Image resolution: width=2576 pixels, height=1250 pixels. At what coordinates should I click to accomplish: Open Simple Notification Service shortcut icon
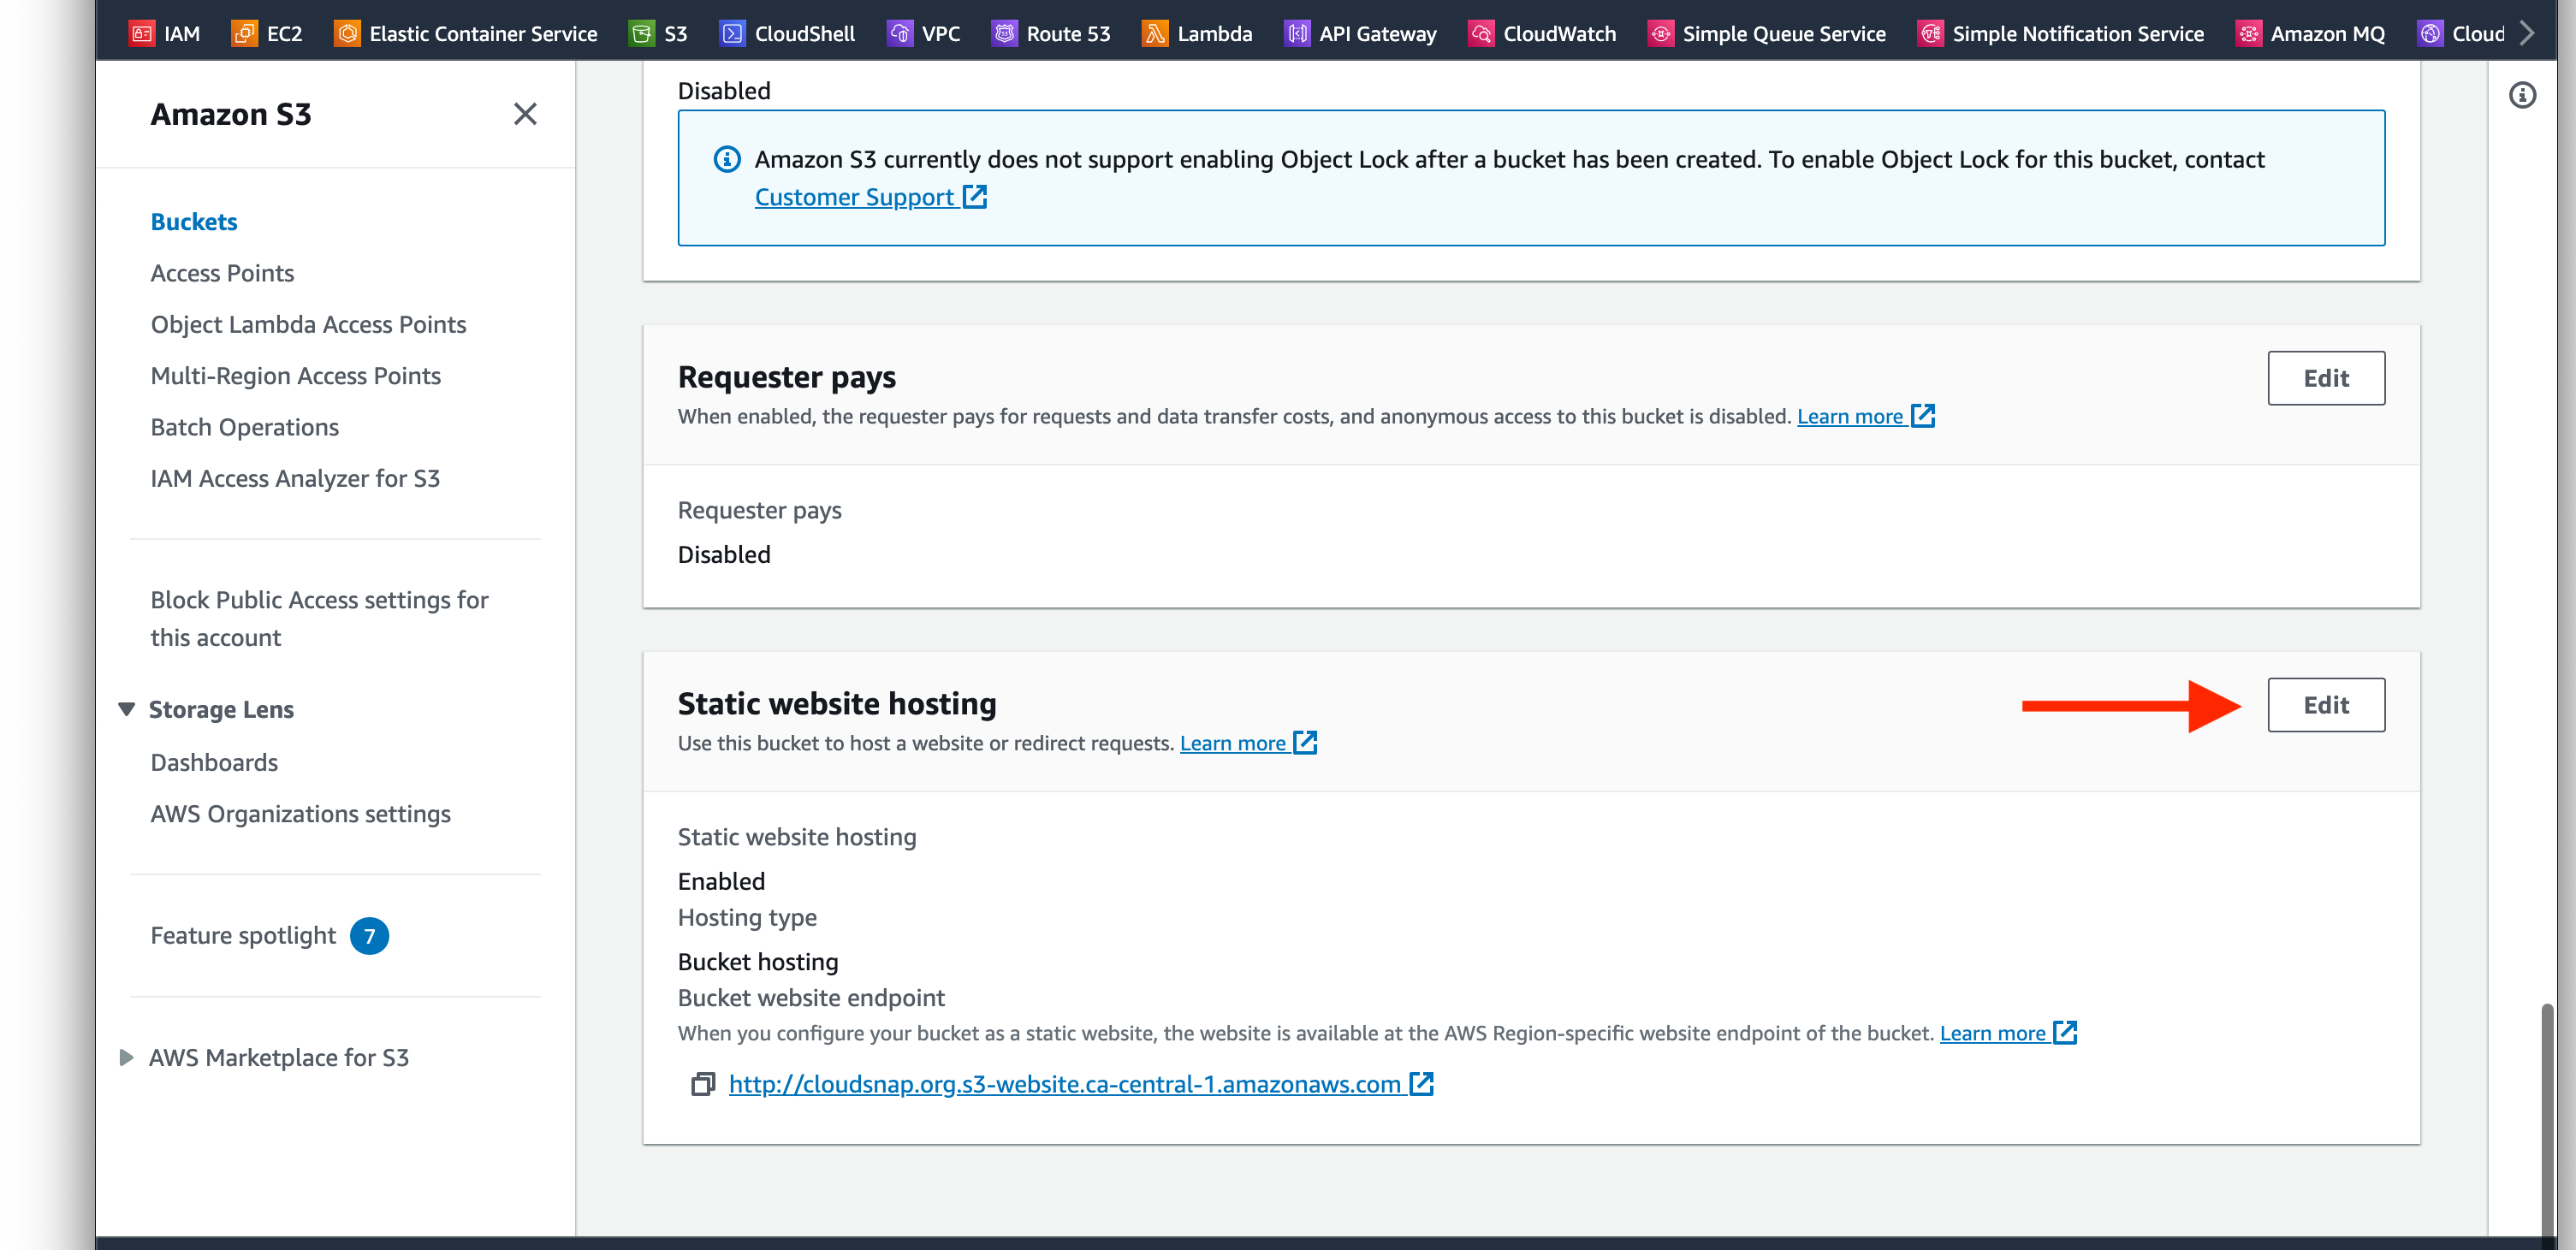click(x=1930, y=33)
